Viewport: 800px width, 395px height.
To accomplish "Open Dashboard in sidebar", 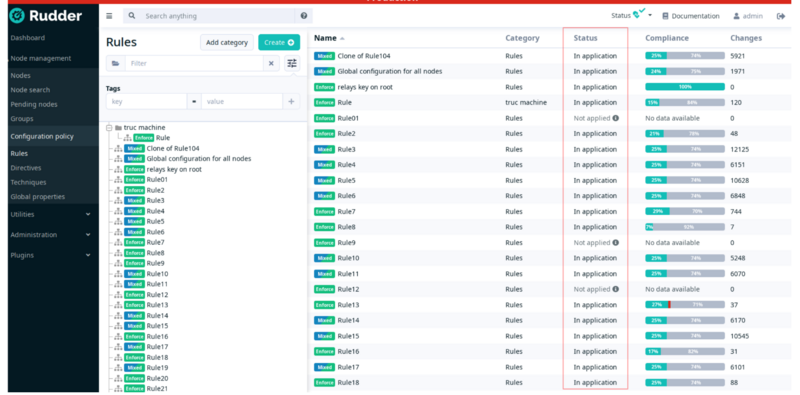I will (28, 38).
